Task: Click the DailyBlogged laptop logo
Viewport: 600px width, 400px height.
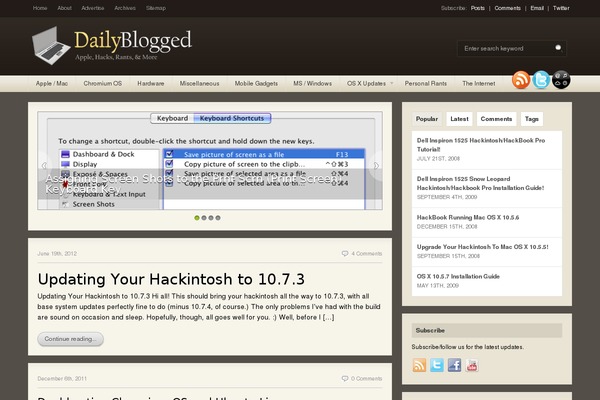Action: (51, 45)
